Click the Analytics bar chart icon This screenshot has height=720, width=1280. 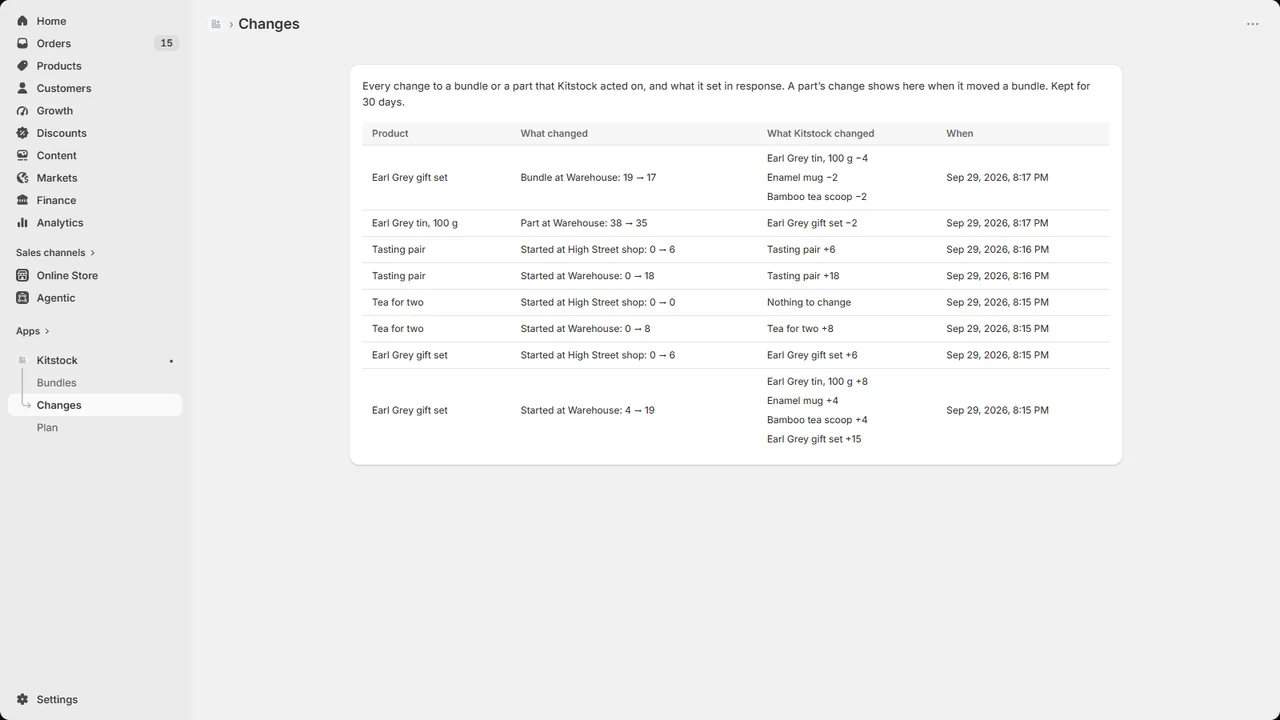22,223
